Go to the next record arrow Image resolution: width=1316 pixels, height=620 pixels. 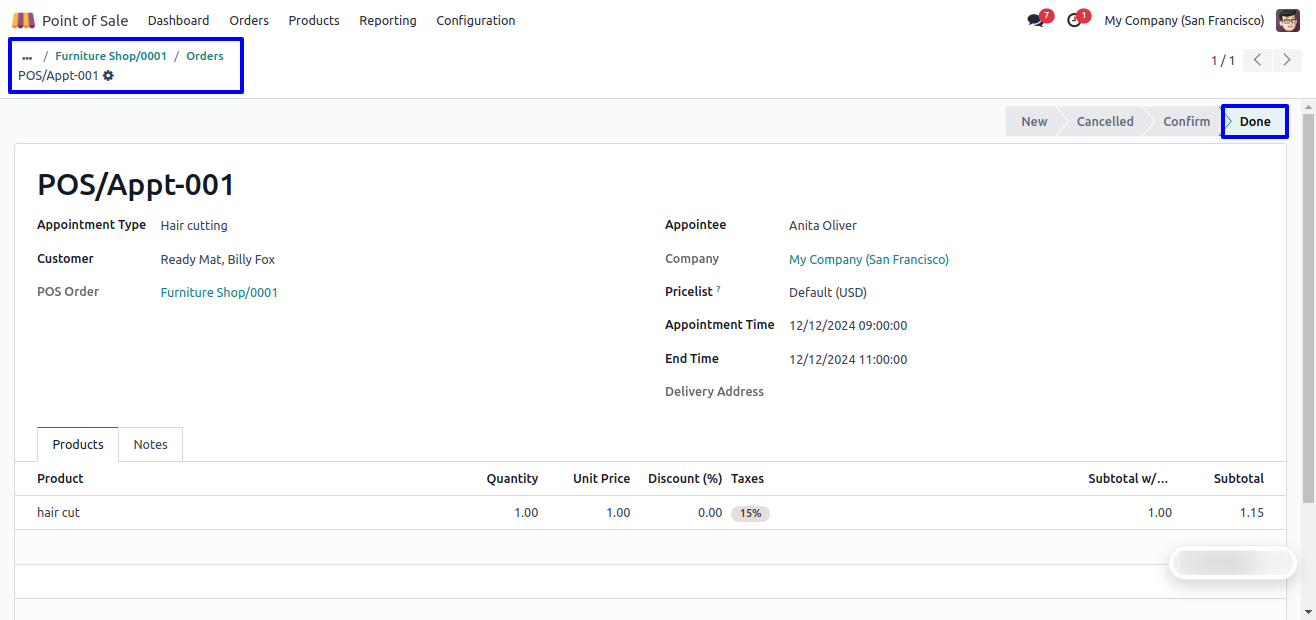pyautogui.click(x=1287, y=60)
